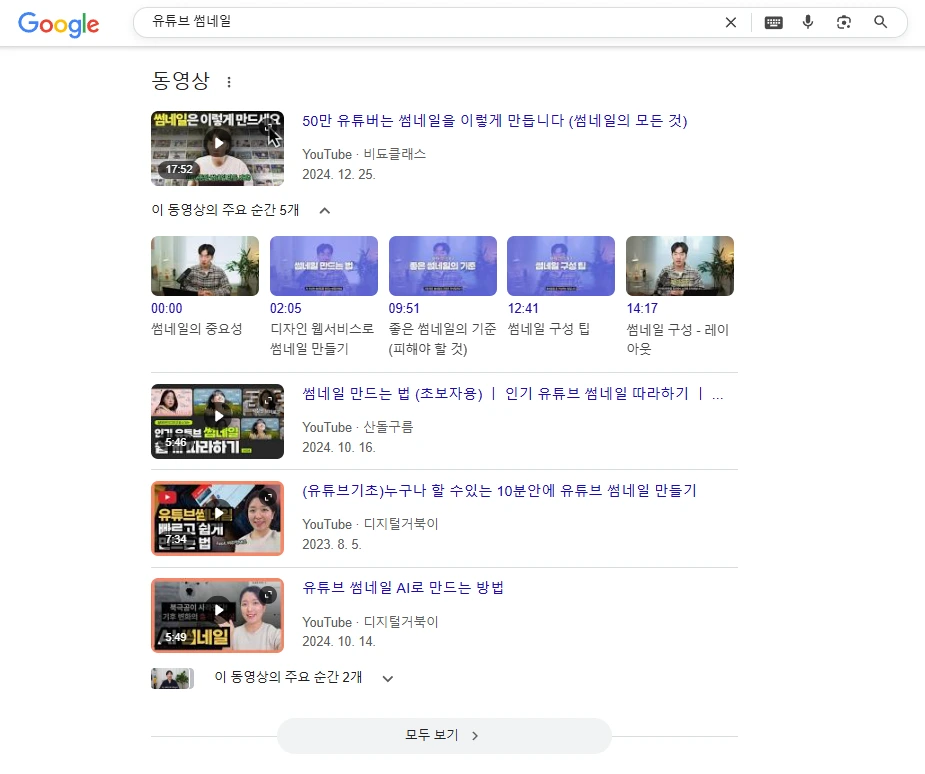This screenshot has width=925, height=774.
Task: Play the 7:34 디지털거북이 video thumbnail
Action: [x=217, y=519]
